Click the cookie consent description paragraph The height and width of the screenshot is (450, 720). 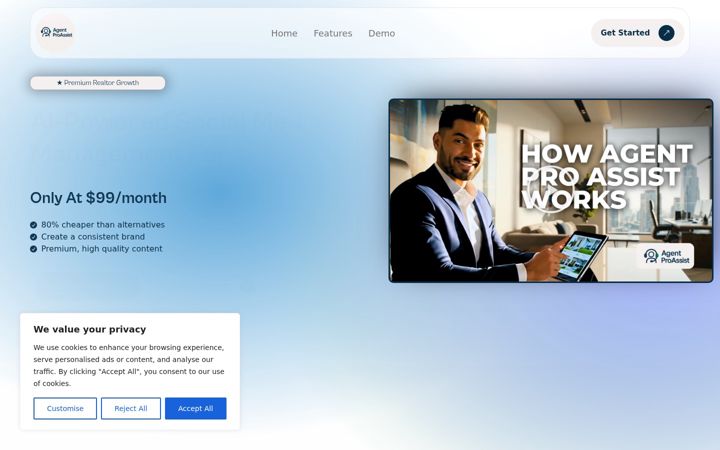[129, 366]
